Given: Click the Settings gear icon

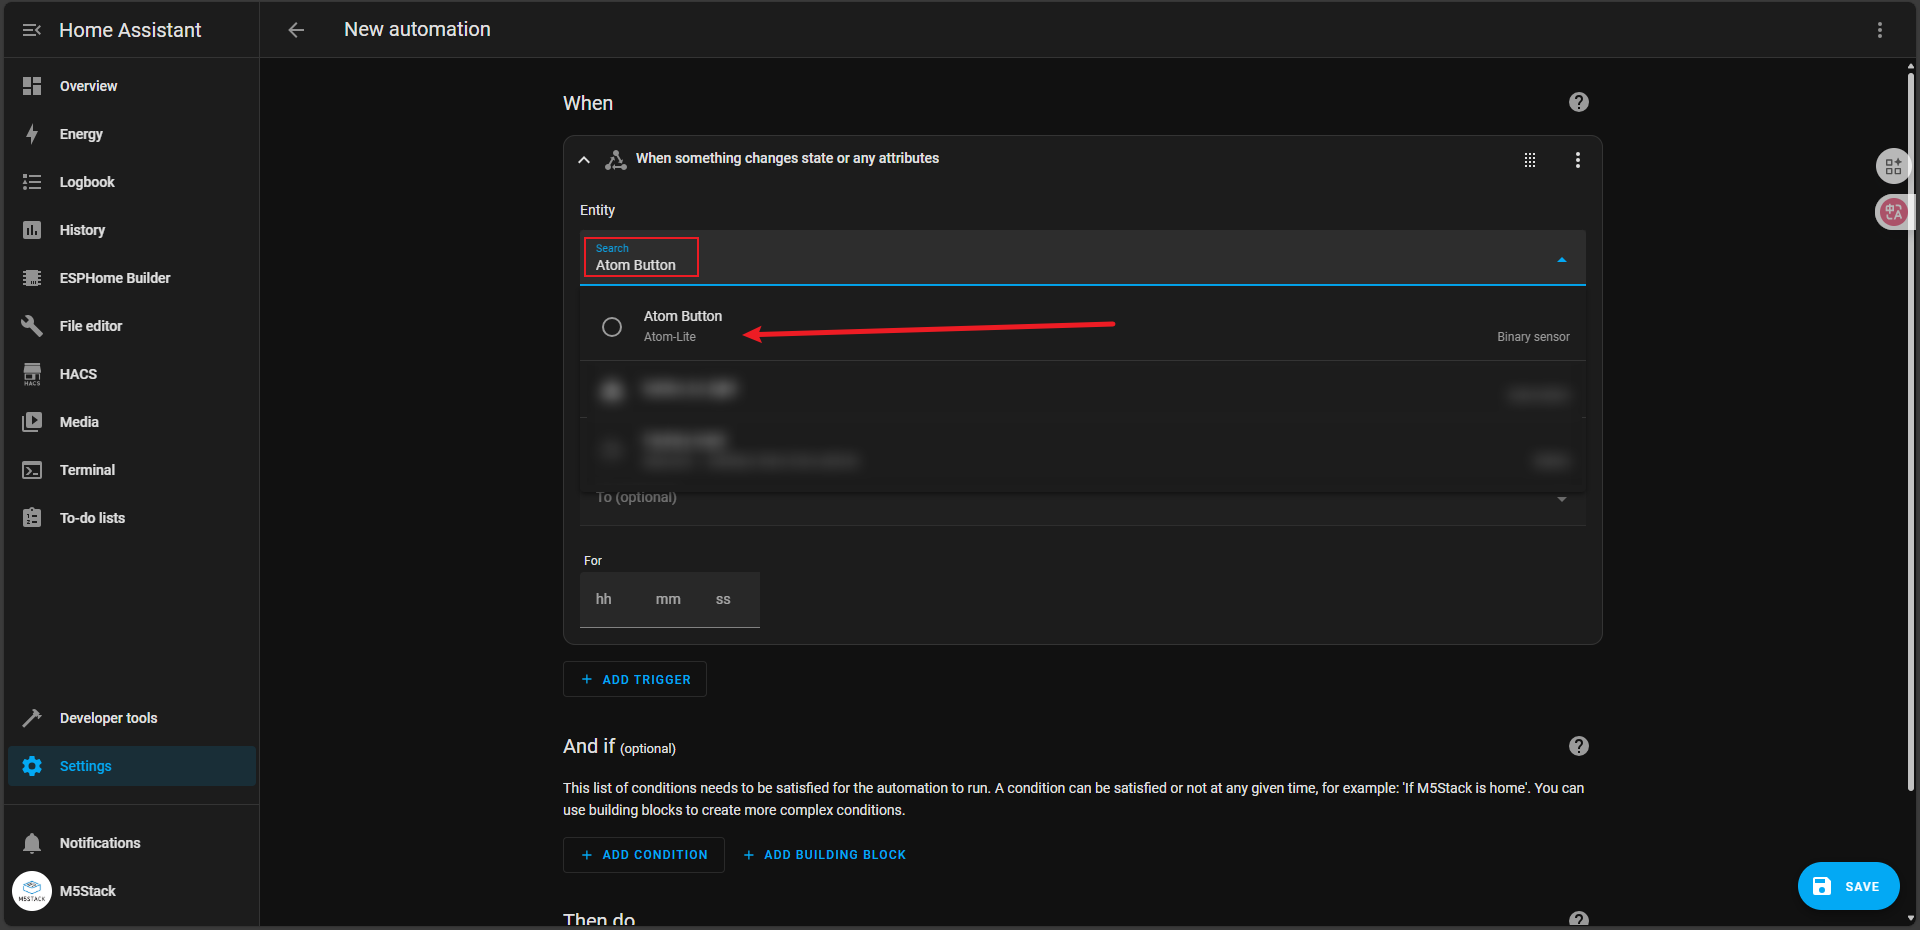Looking at the screenshot, I should 32,766.
